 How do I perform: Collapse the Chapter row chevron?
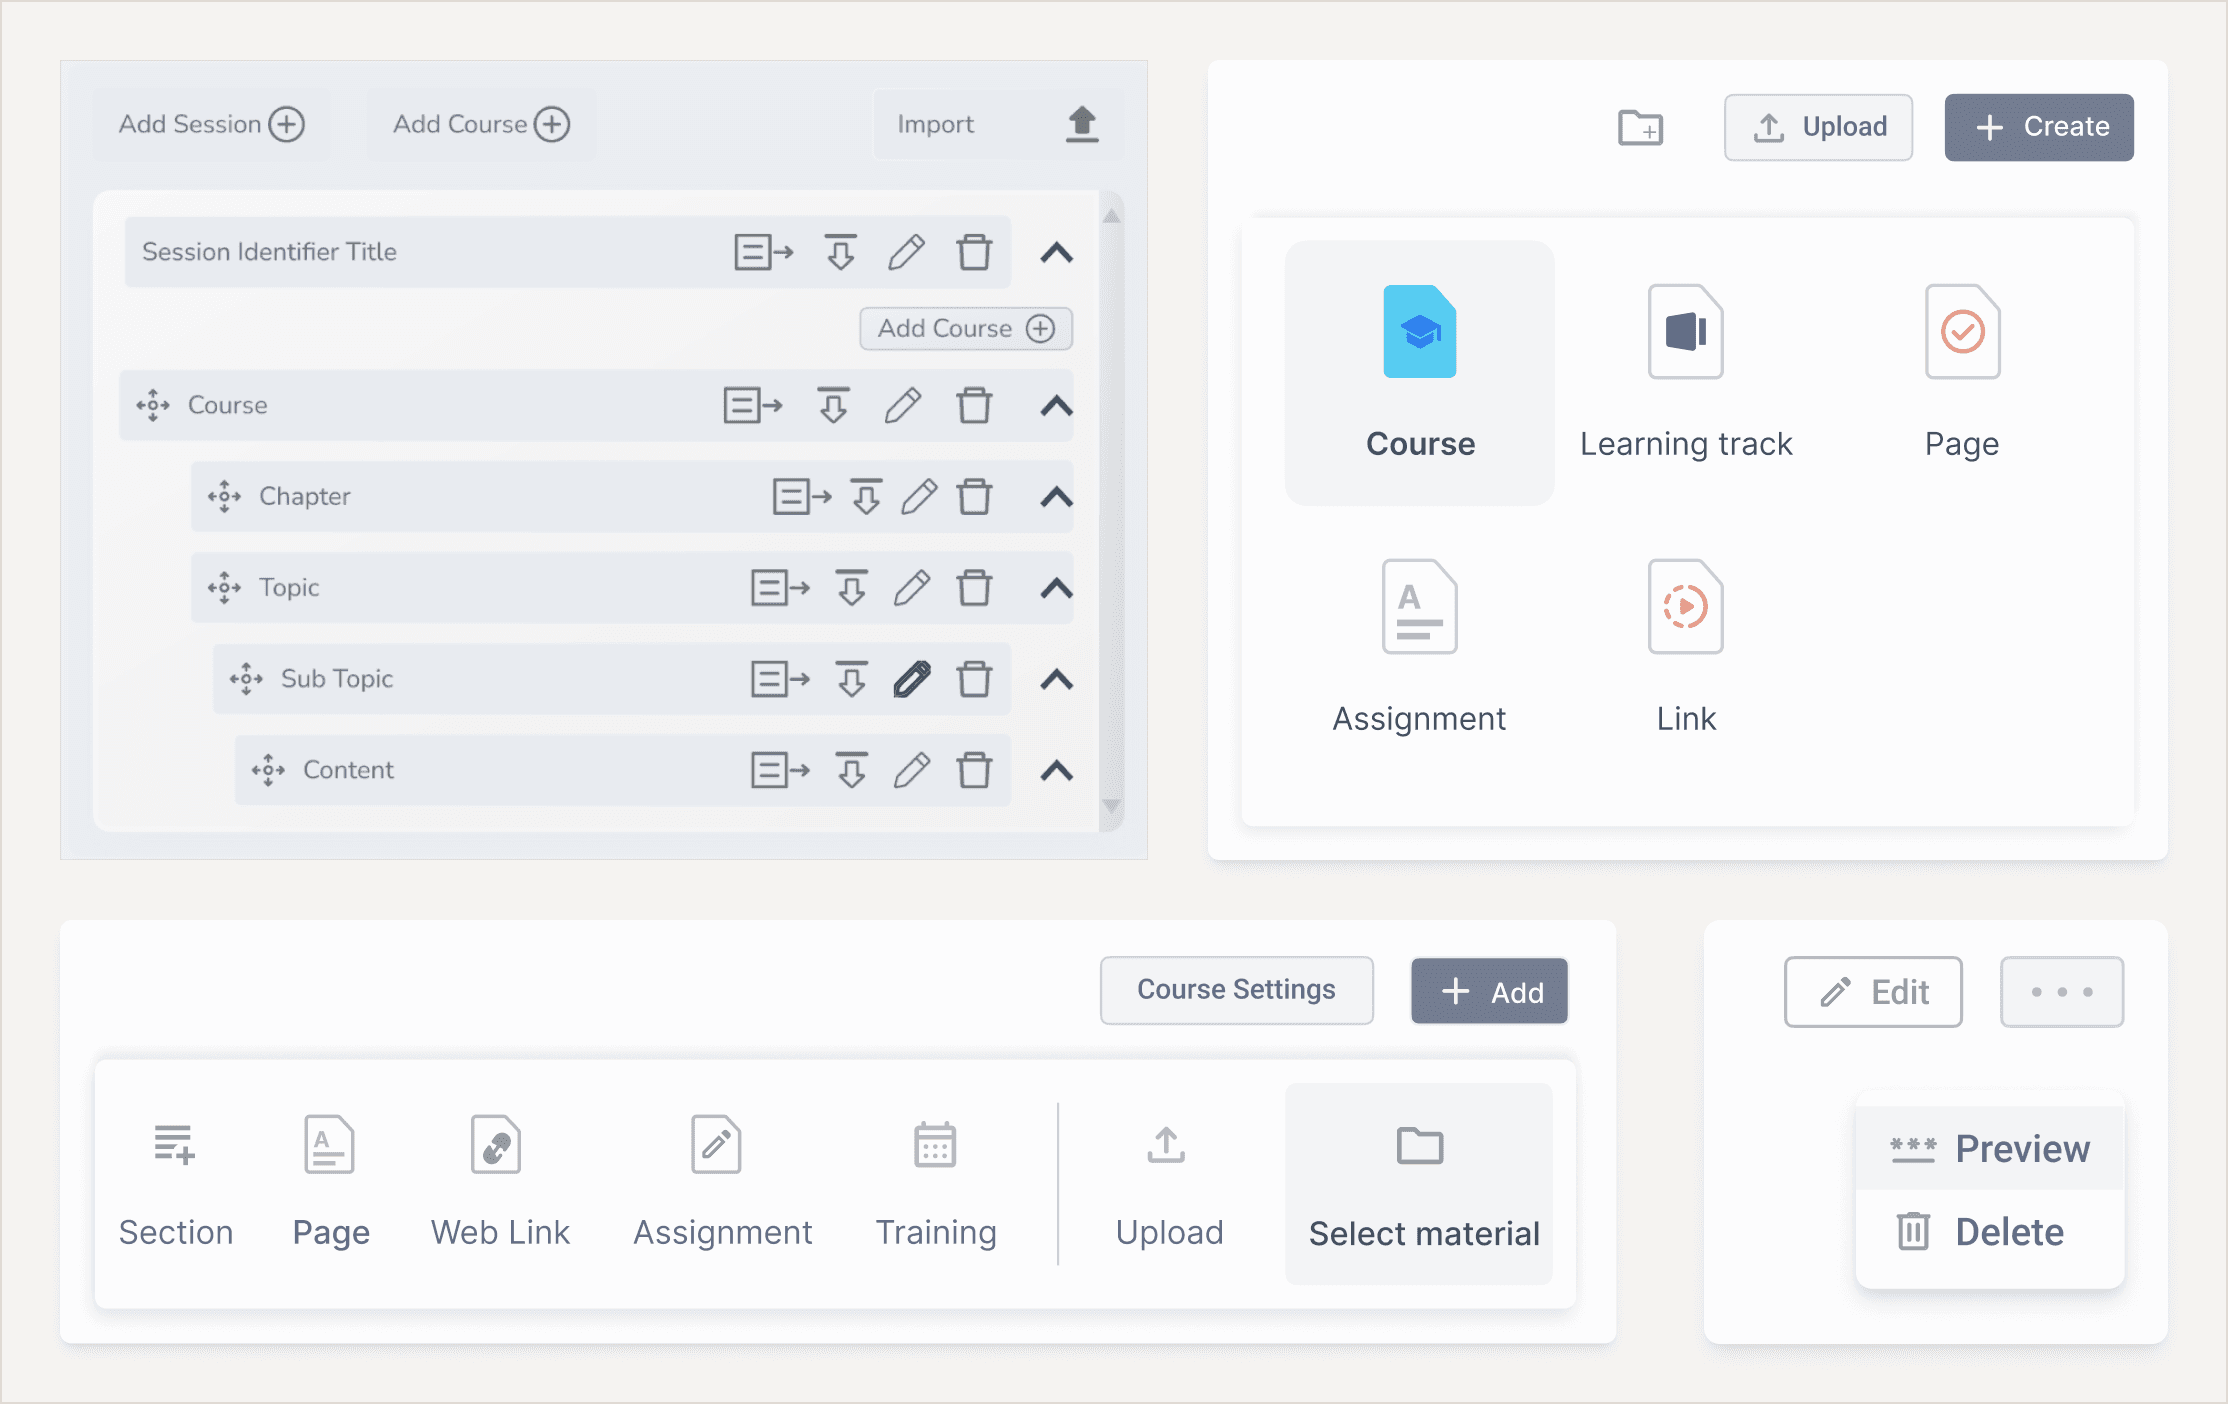(1057, 497)
